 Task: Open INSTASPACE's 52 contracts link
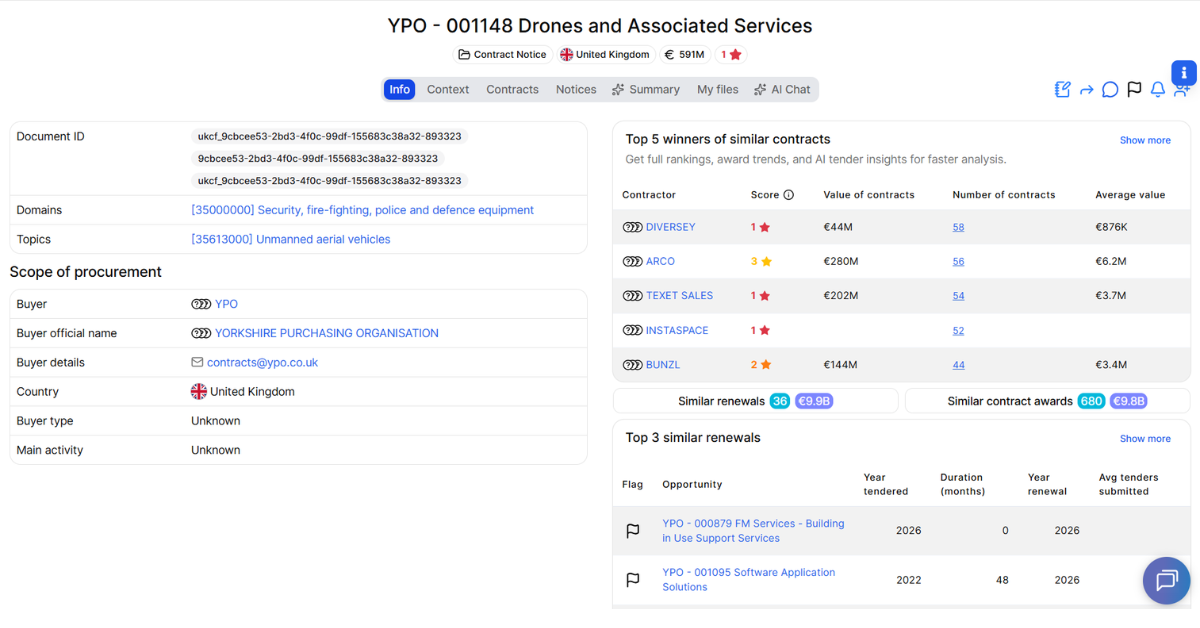click(x=959, y=330)
